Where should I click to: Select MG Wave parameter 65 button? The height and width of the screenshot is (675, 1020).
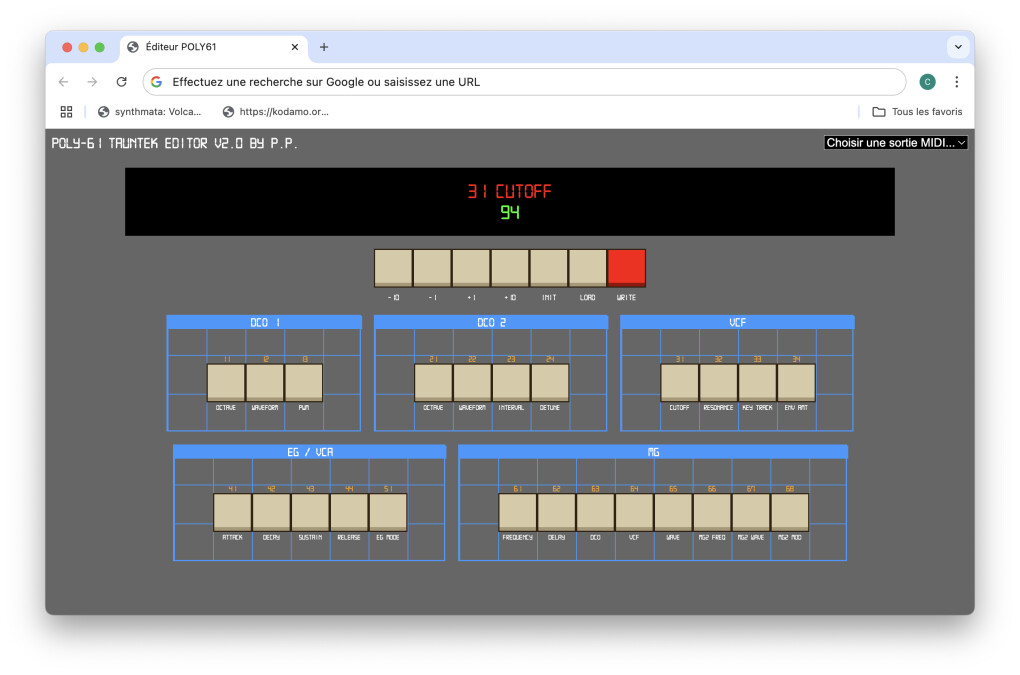pos(673,512)
